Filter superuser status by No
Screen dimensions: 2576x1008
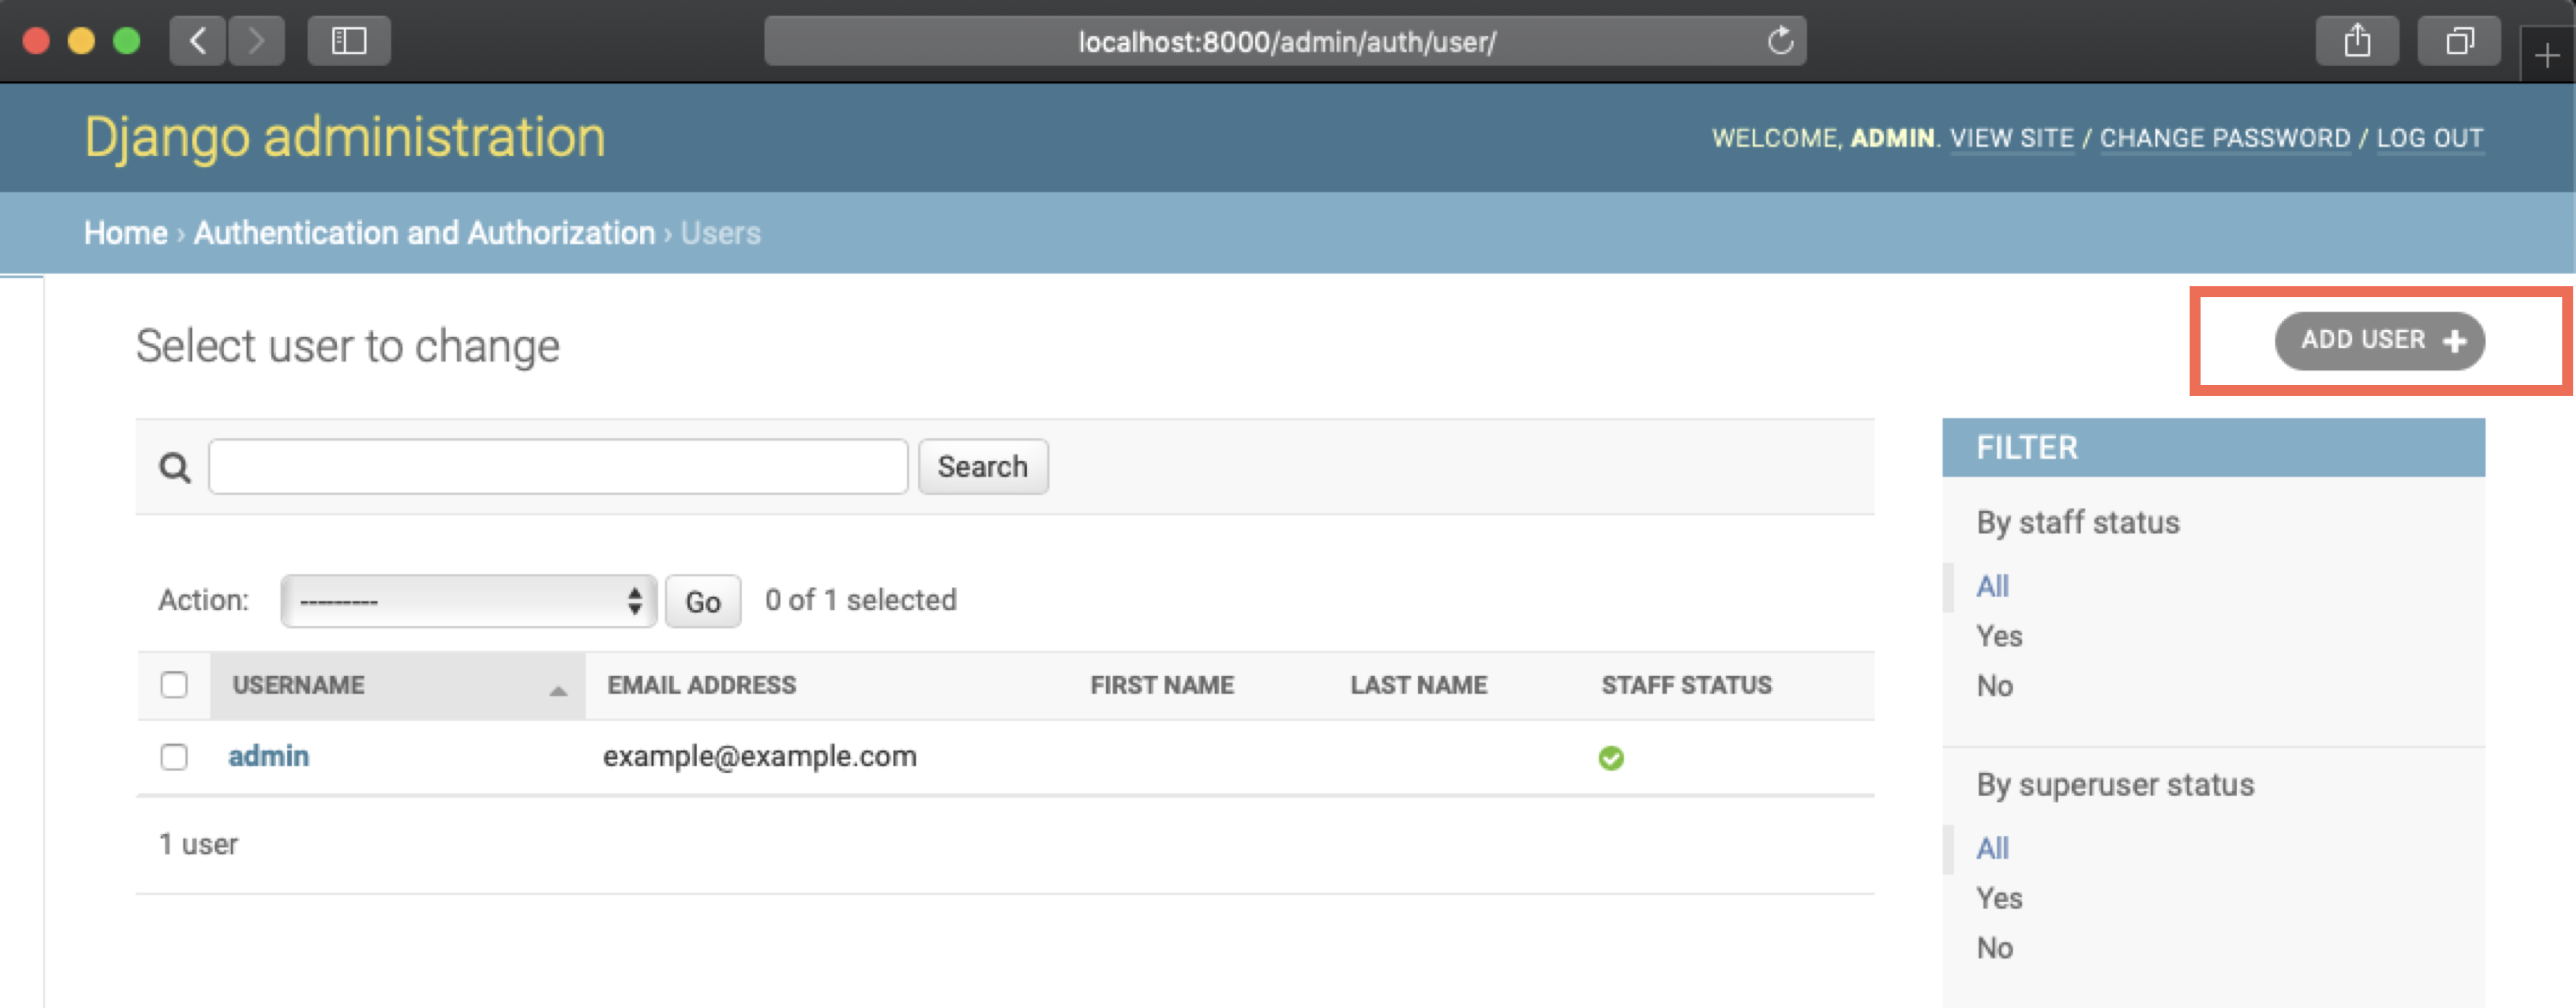pos(1994,948)
